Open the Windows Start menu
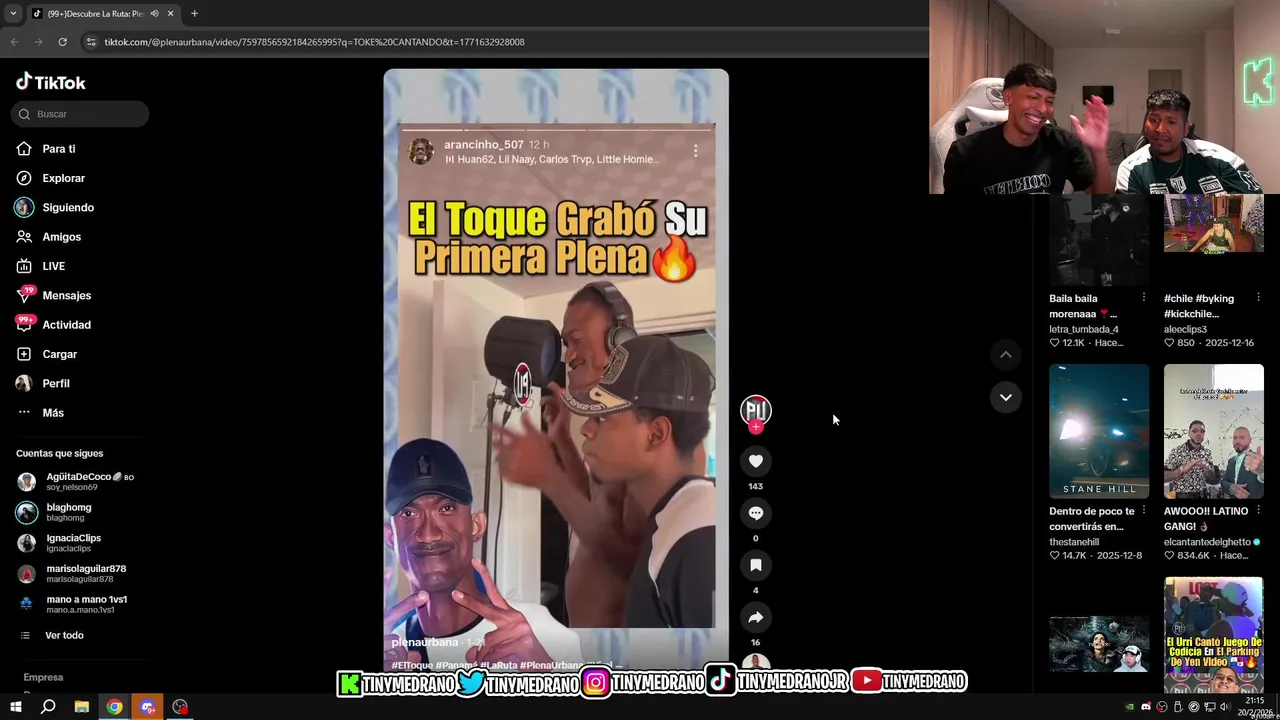The image size is (1280, 720). pyautogui.click(x=15, y=707)
